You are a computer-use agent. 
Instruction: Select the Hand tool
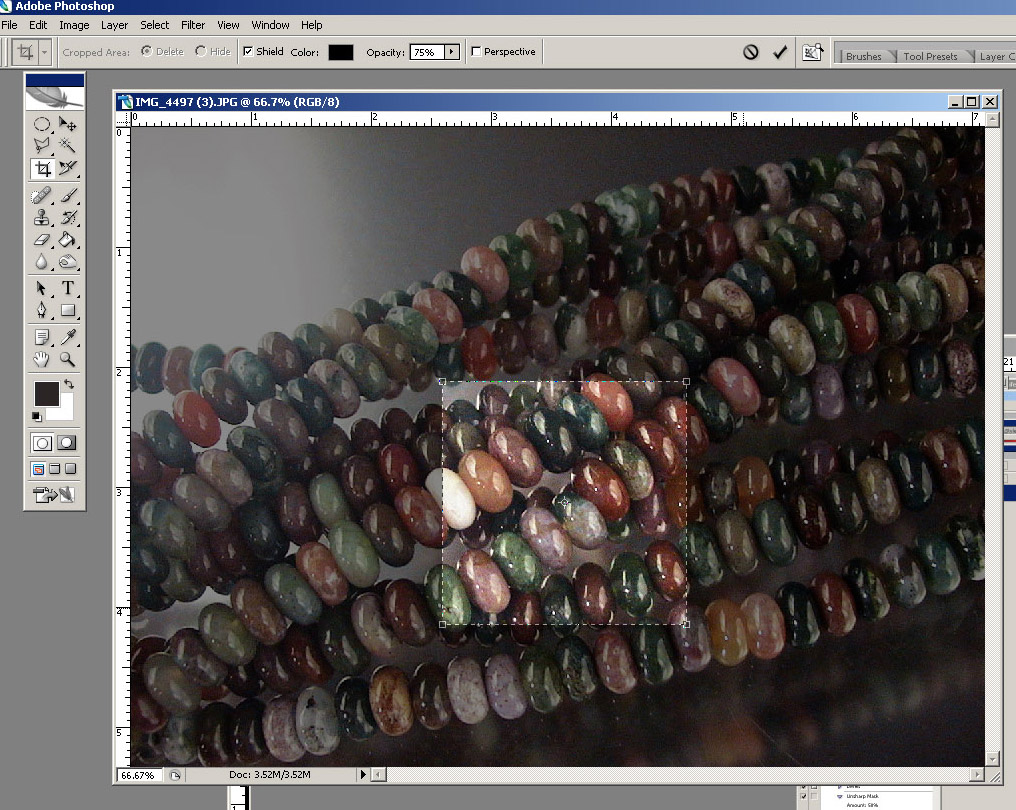point(41,359)
